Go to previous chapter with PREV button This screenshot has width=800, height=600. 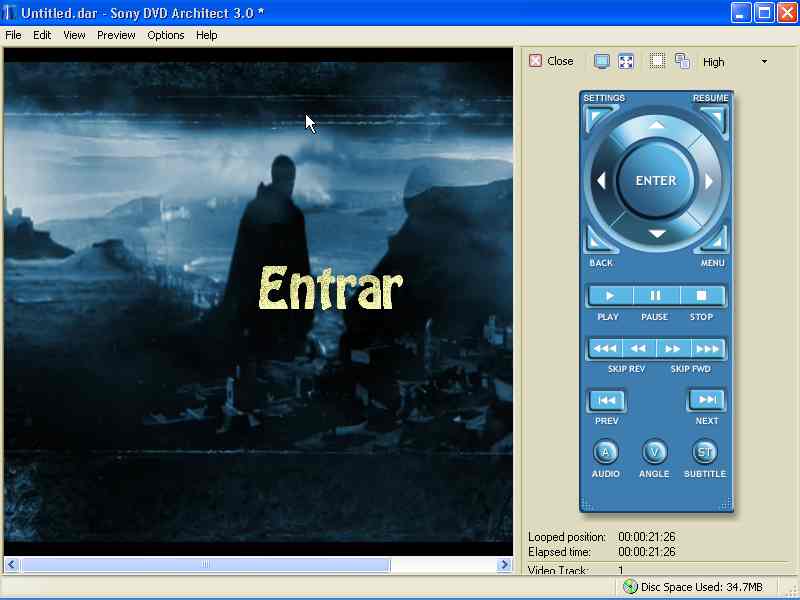pos(607,401)
